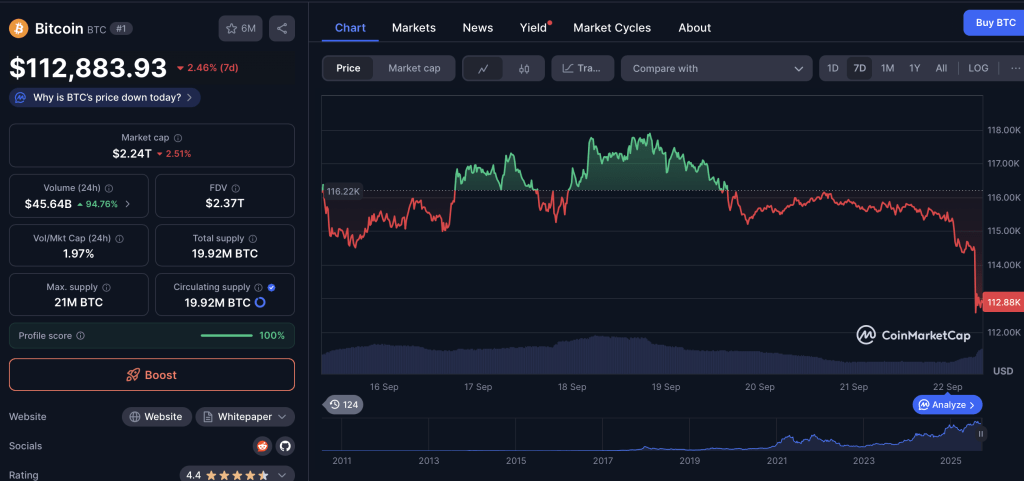Click the 19 Sep date on chart axis
Viewport: 1024px width, 481px height.
point(665,386)
